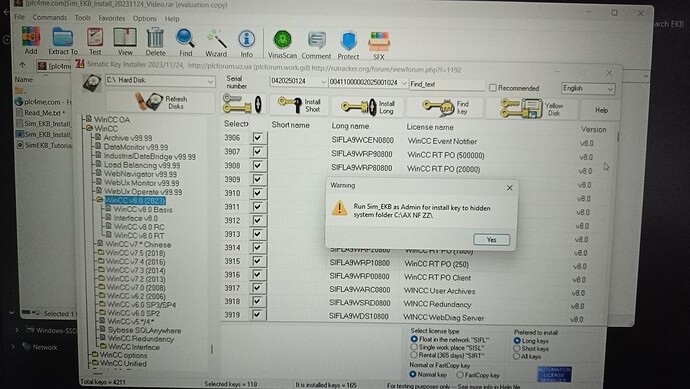Open the C:\ Hard Disk drive dropdown

211,81
